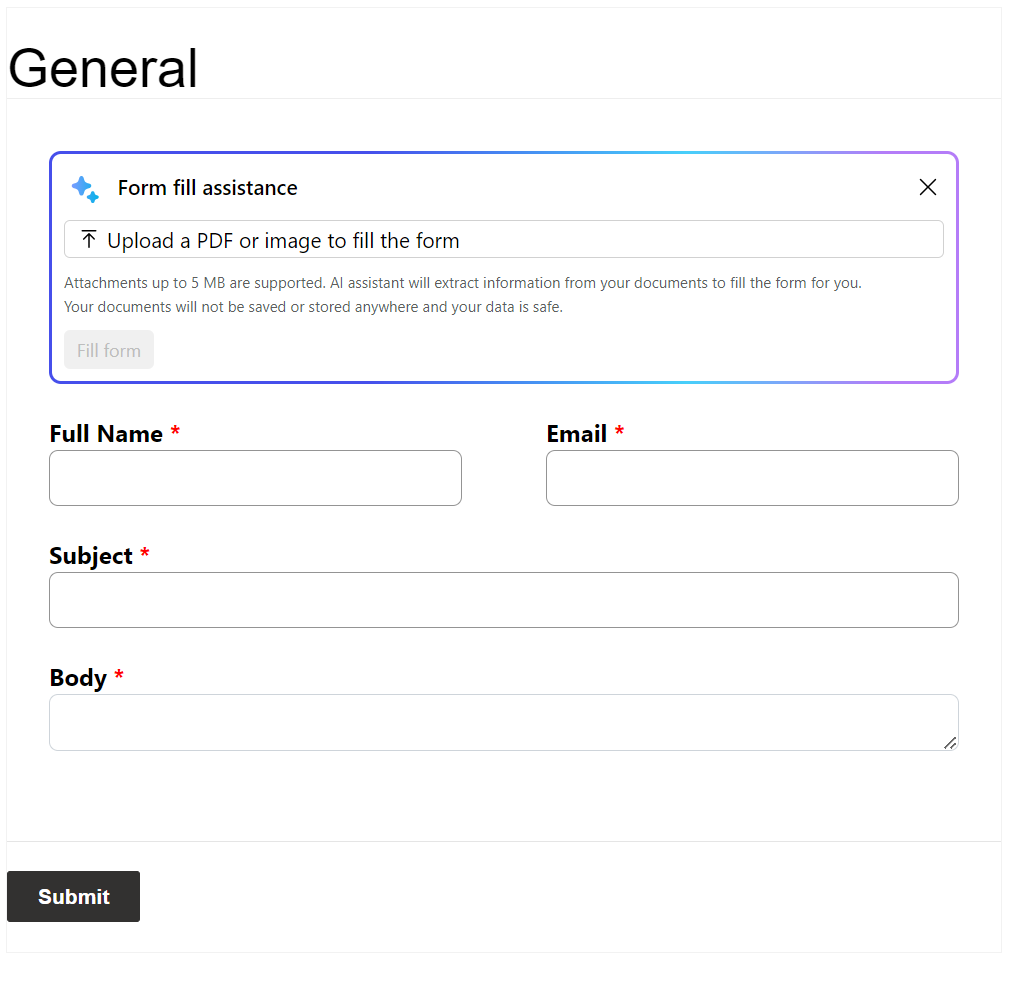This screenshot has width=1017, height=983.
Task: Click the AI sparkle assistant icon
Action: coord(85,188)
